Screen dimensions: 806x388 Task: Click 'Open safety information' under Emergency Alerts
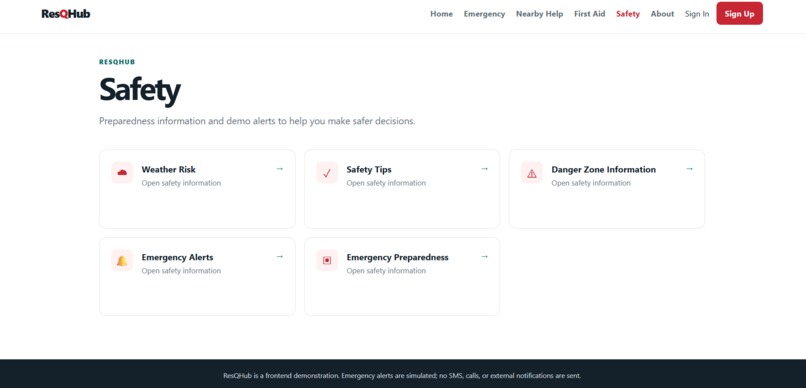pos(181,271)
